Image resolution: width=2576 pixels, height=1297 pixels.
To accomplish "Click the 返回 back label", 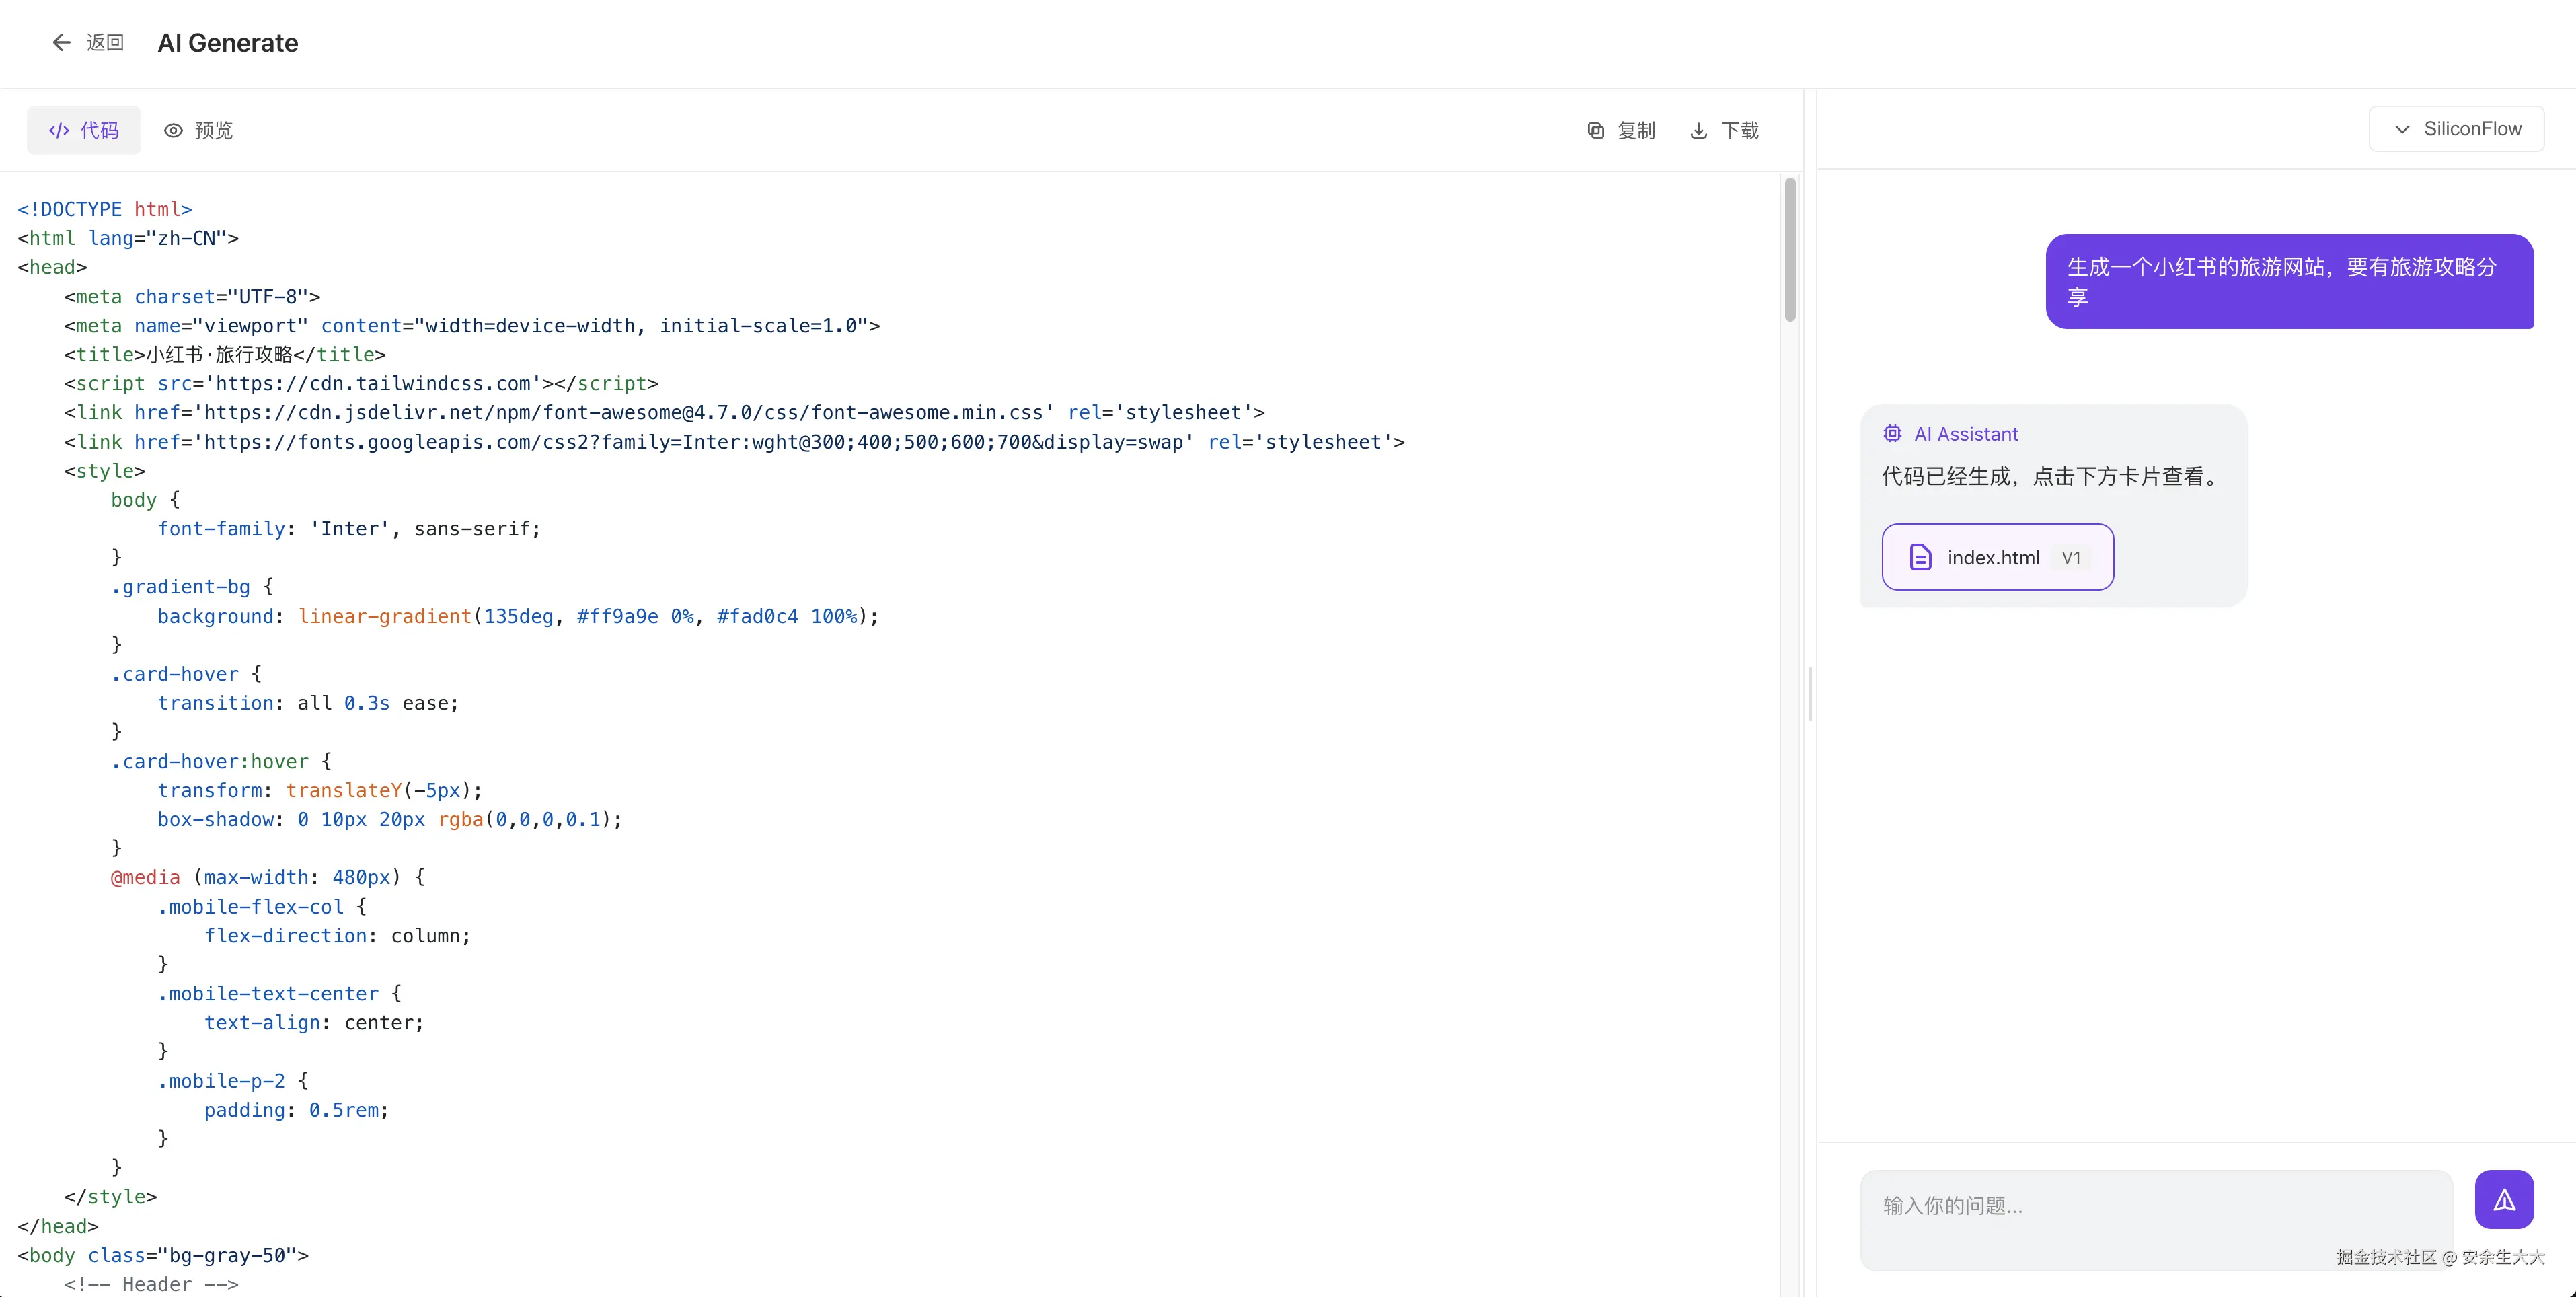I will pos(105,42).
